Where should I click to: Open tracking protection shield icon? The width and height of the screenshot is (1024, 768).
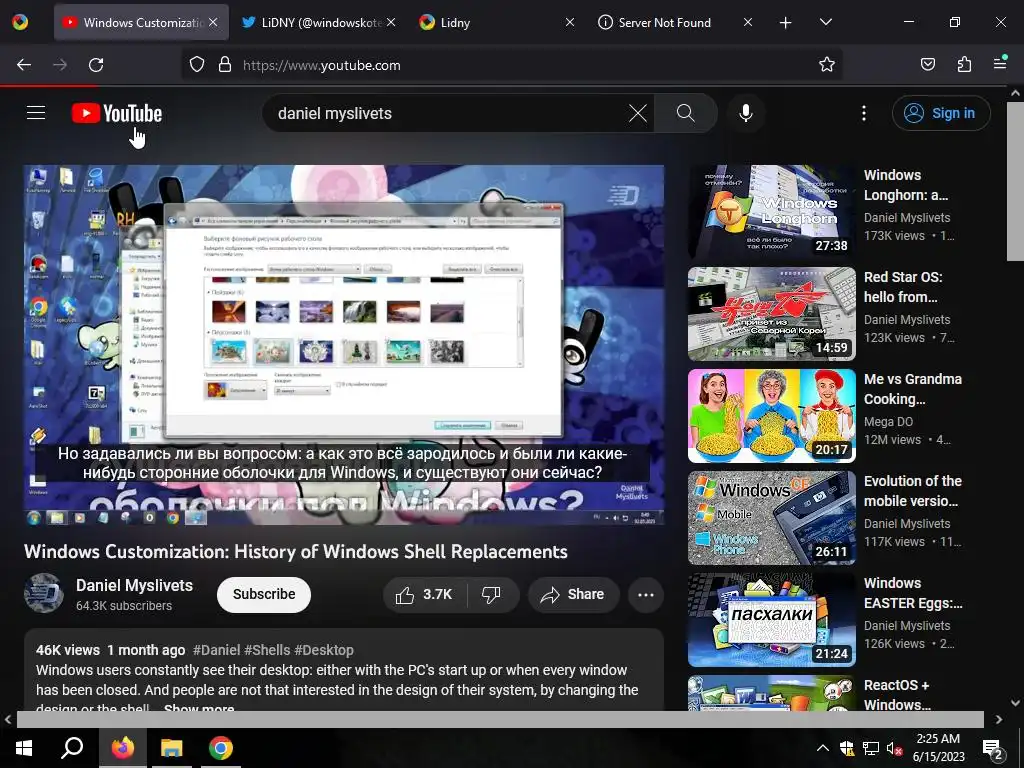(x=197, y=65)
